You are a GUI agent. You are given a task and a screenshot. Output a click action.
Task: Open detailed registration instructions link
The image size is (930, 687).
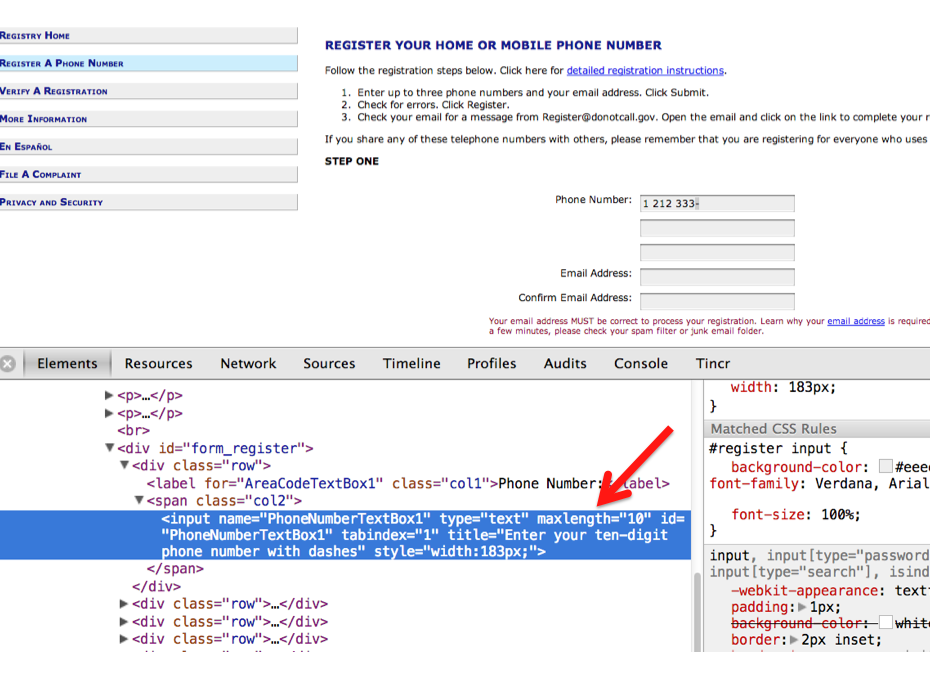coord(645,71)
